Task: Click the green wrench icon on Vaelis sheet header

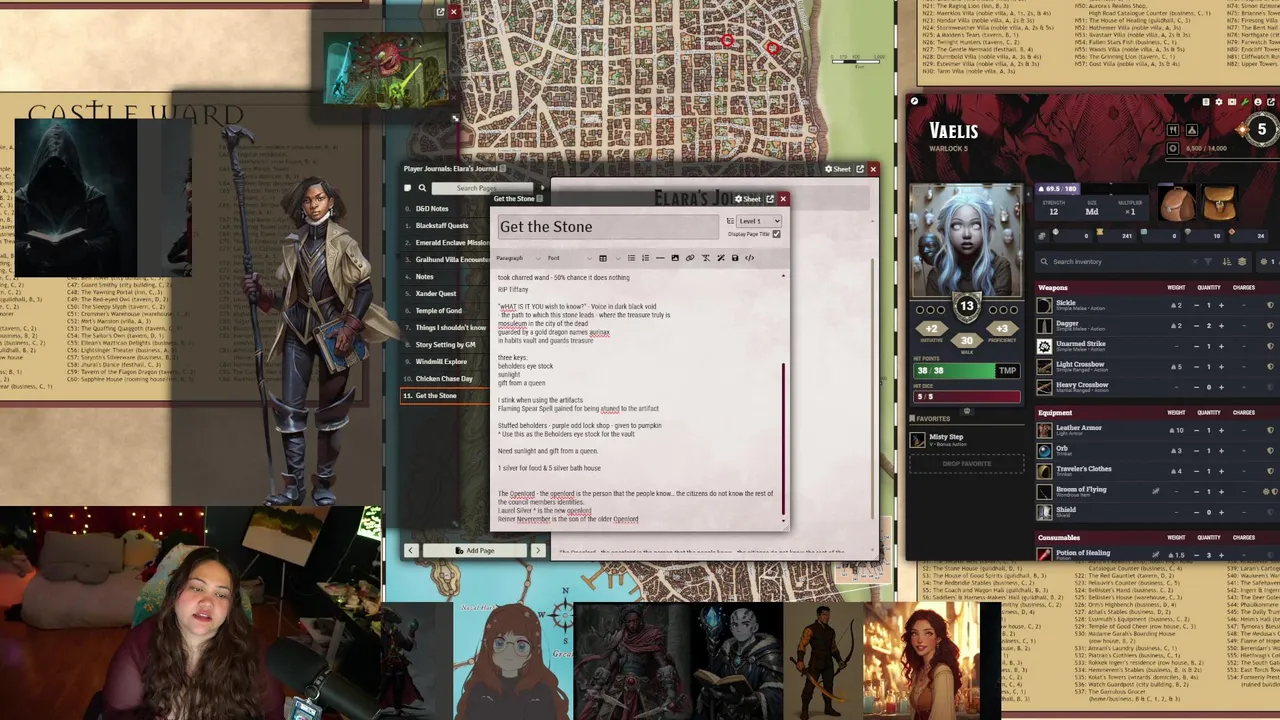Action: [x=1245, y=102]
